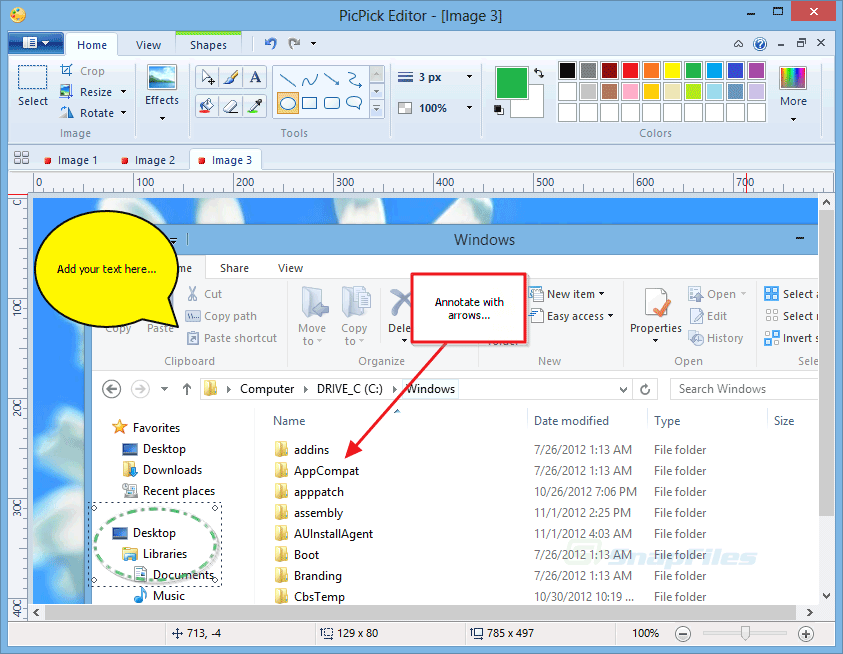Open the Image 1 document tab

[x=71, y=160]
